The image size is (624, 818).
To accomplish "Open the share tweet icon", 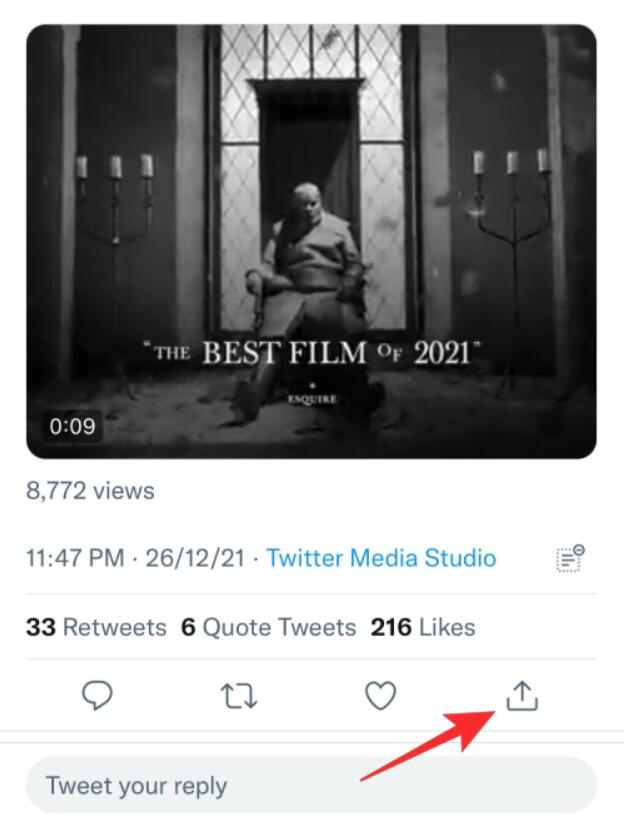I will [x=521, y=696].
